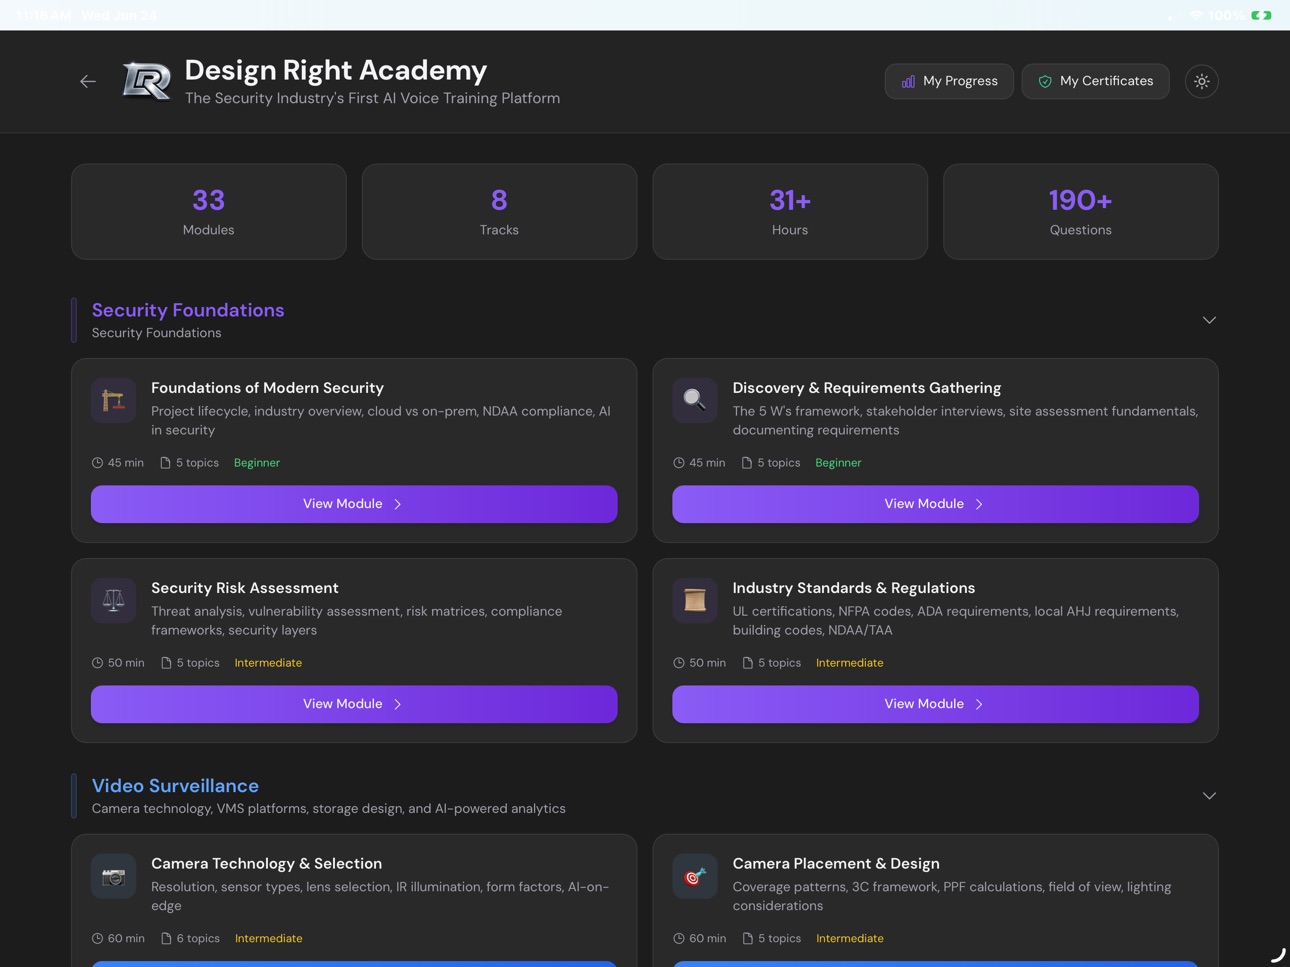Select the Video Surveillance section heading
1290x967 pixels.
point(175,786)
